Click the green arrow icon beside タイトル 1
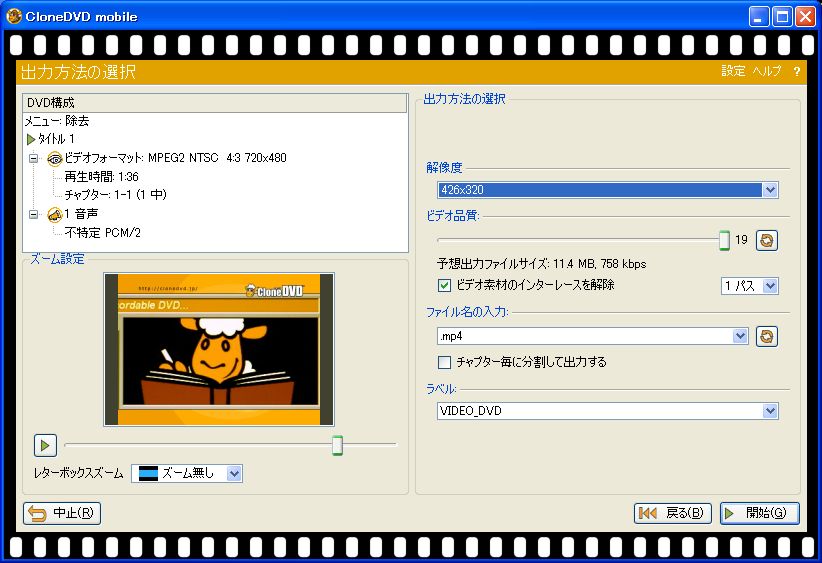 click(x=31, y=139)
